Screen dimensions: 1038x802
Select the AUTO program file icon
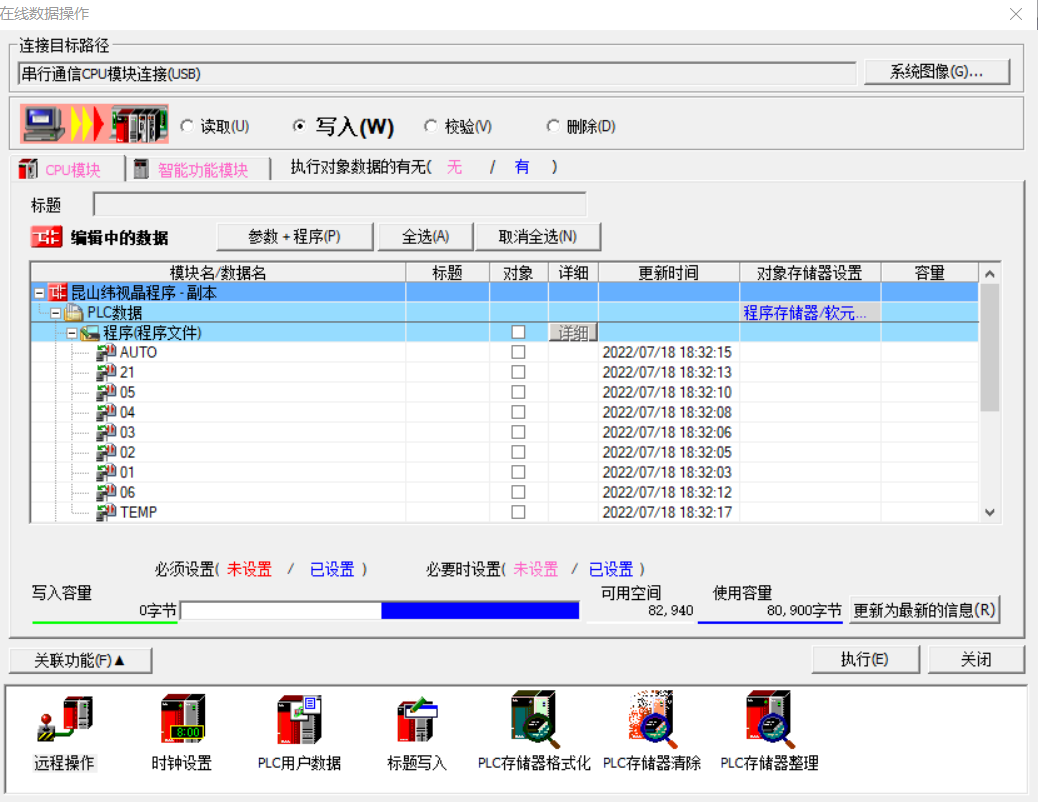tap(106, 352)
